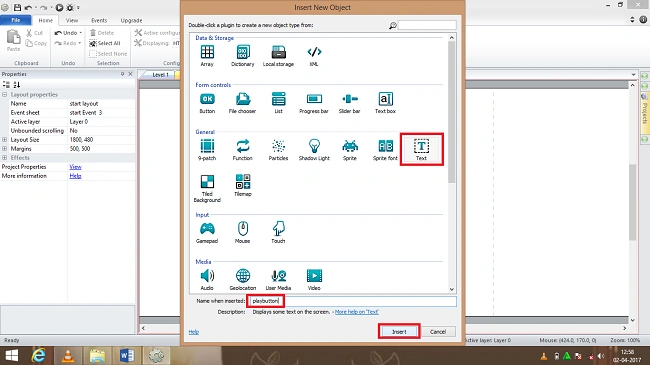This screenshot has height=365, width=650.
Task: Click the plugin search input field
Action: [427, 25]
